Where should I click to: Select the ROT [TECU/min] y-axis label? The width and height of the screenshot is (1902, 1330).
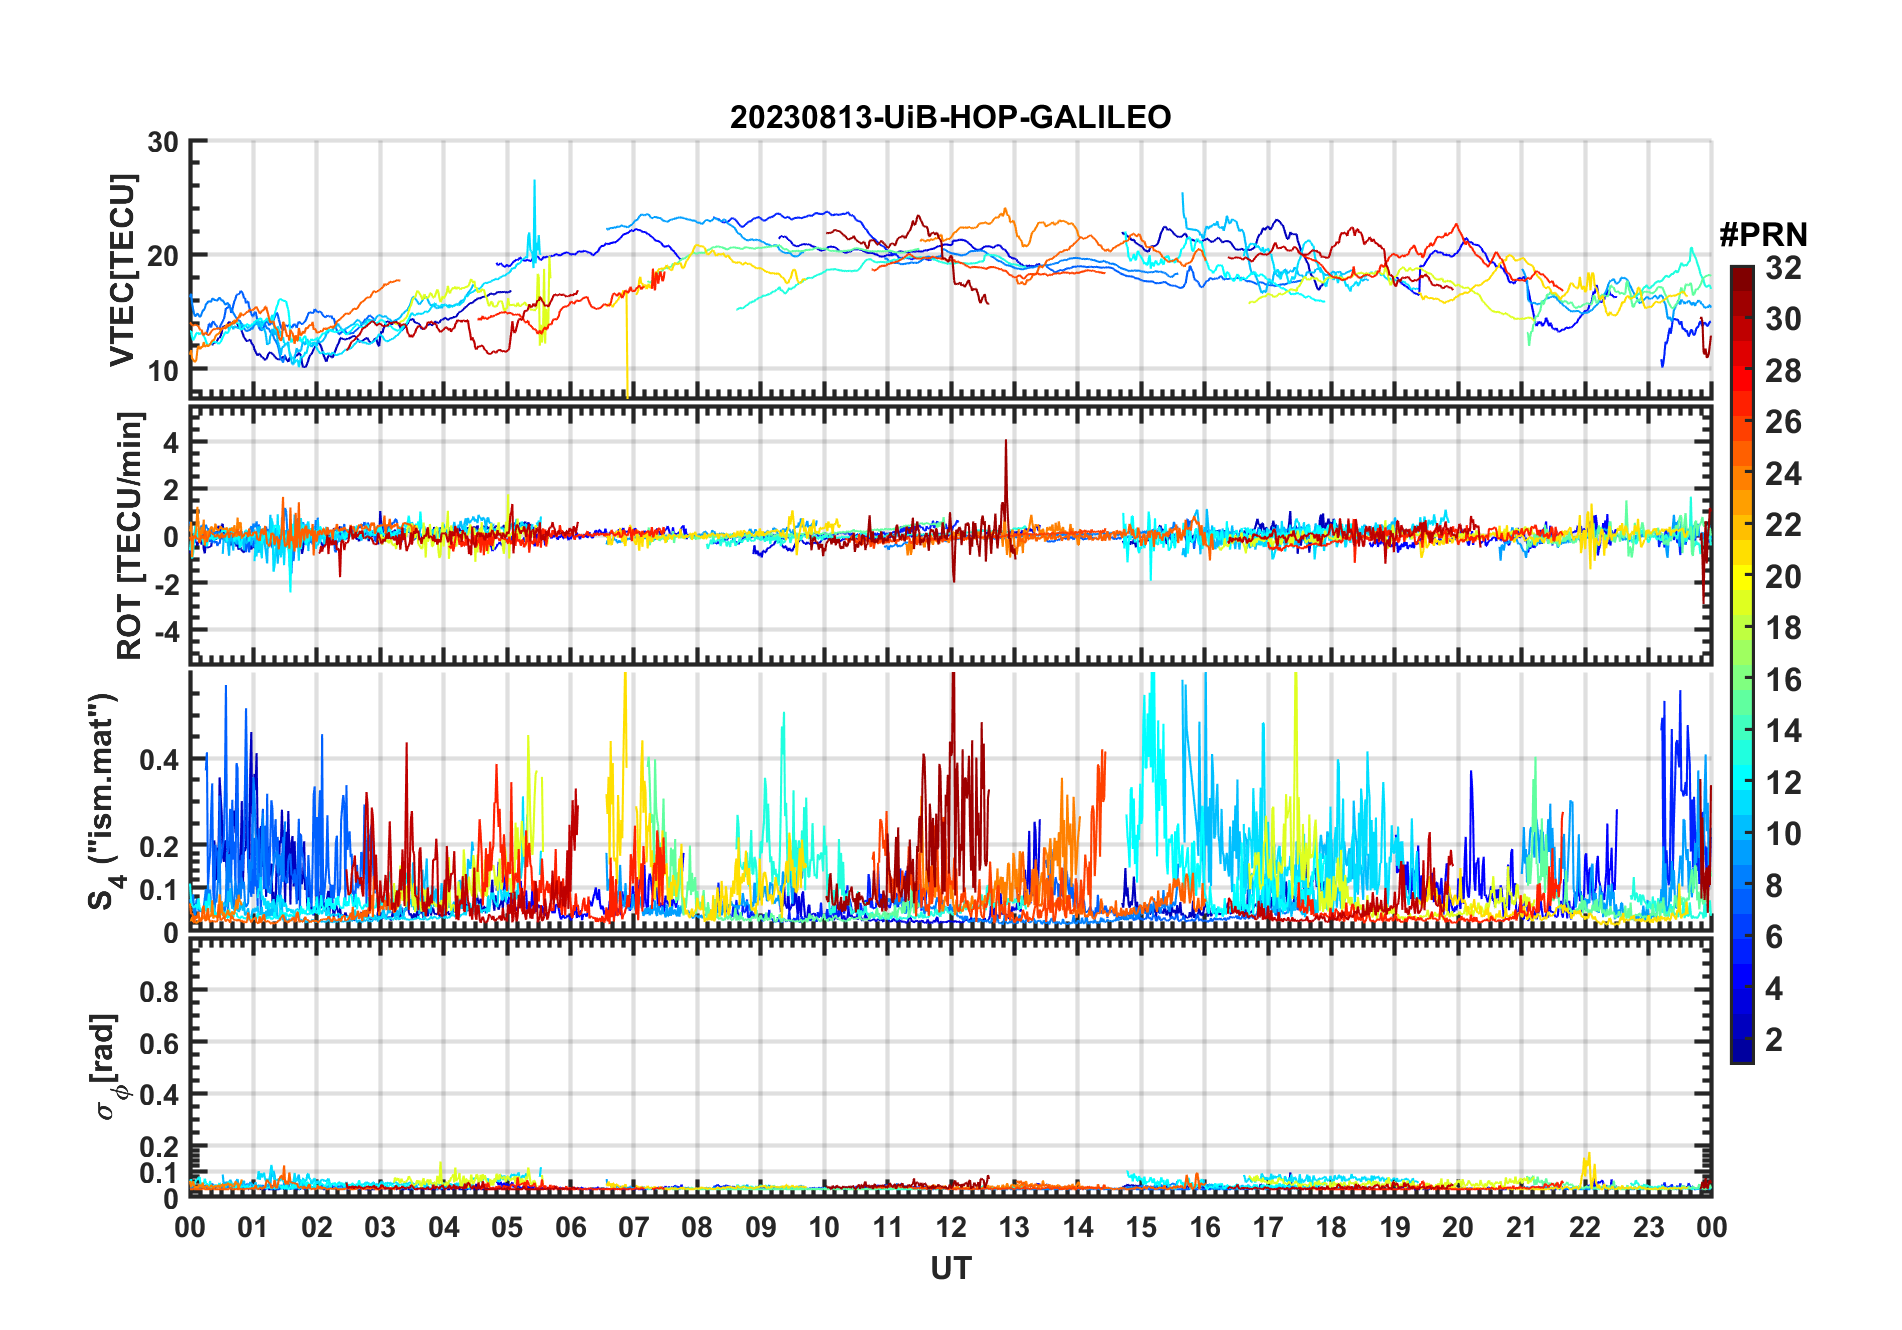[x=130, y=535]
